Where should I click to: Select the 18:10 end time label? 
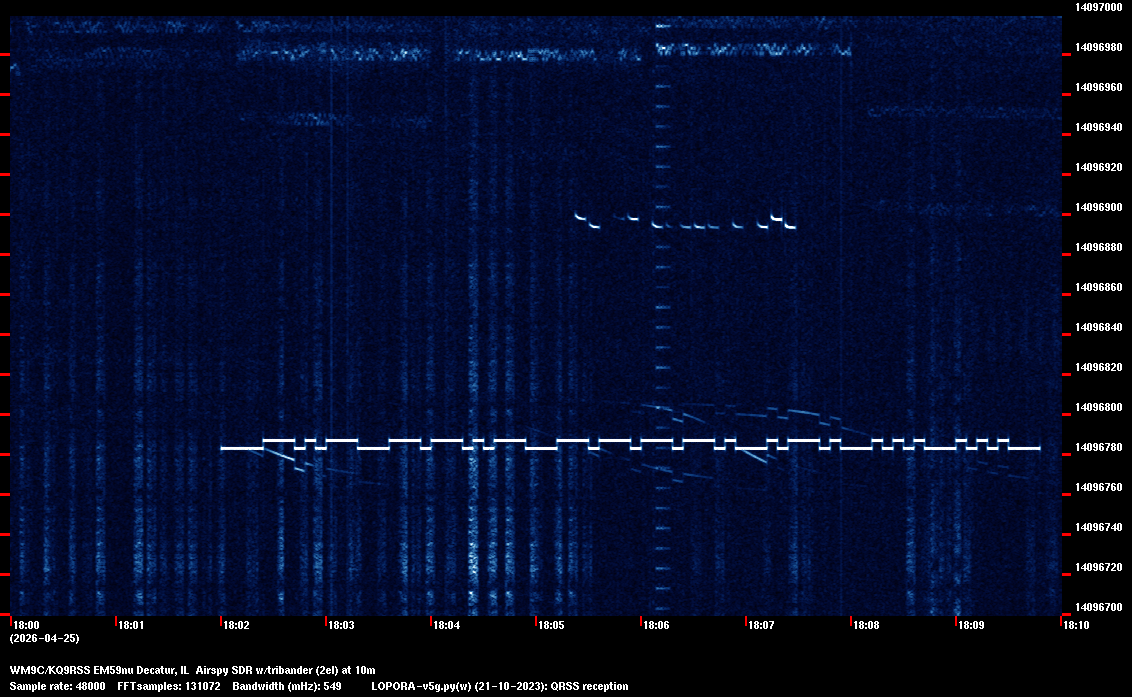coord(1076,625)
